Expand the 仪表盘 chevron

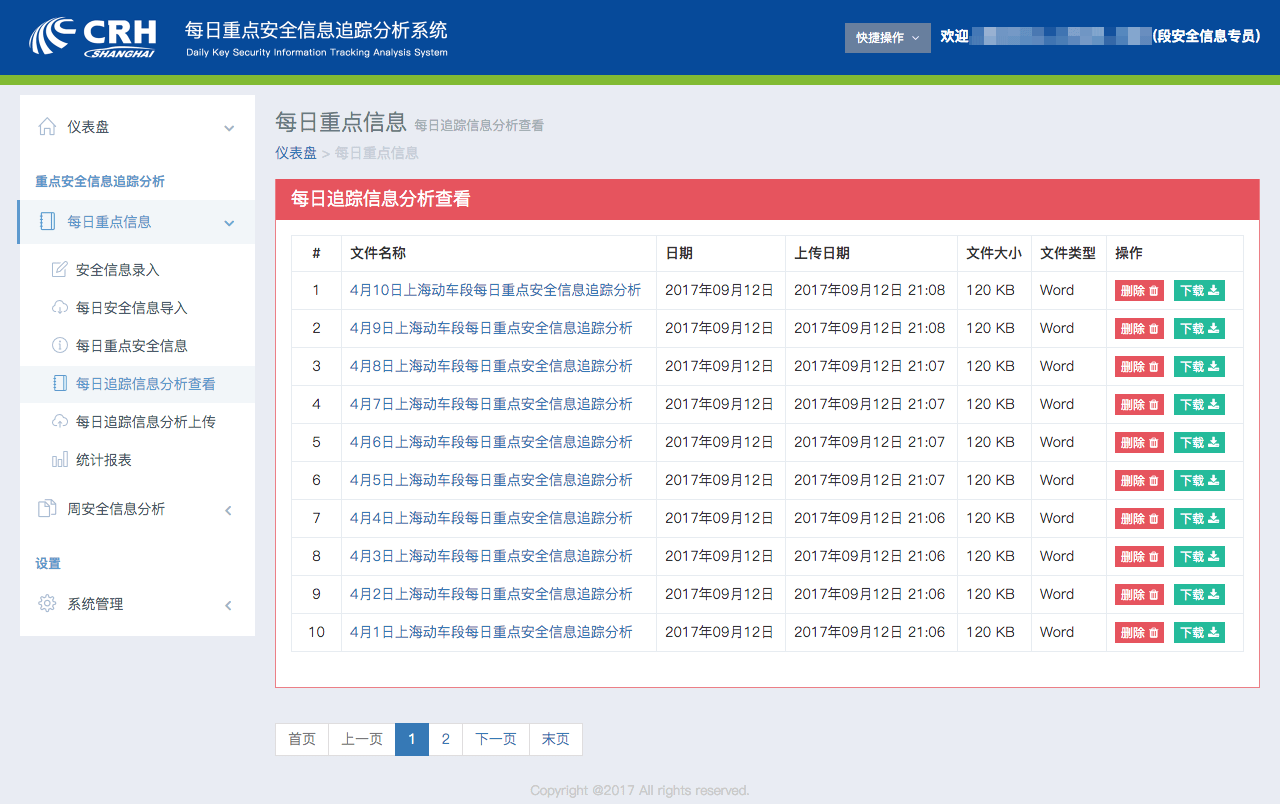click(229, 128)
